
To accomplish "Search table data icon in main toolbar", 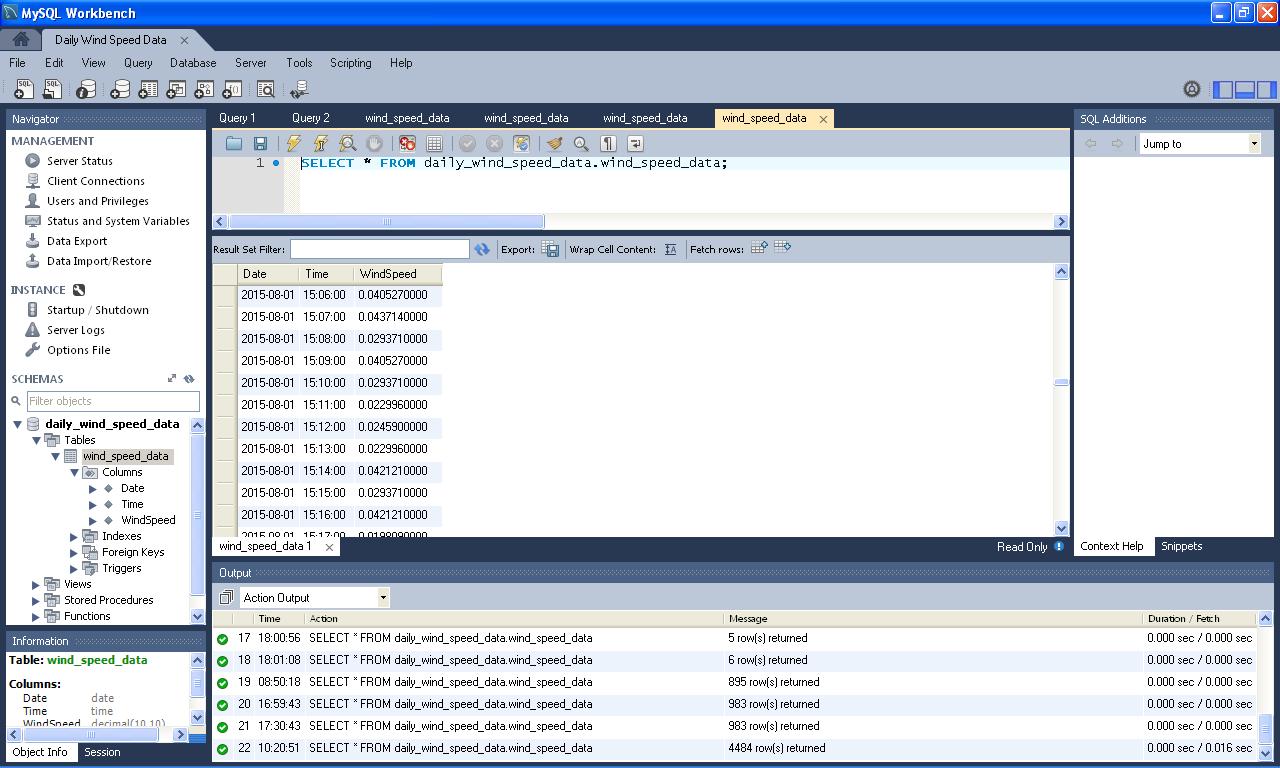I will 266,89.
